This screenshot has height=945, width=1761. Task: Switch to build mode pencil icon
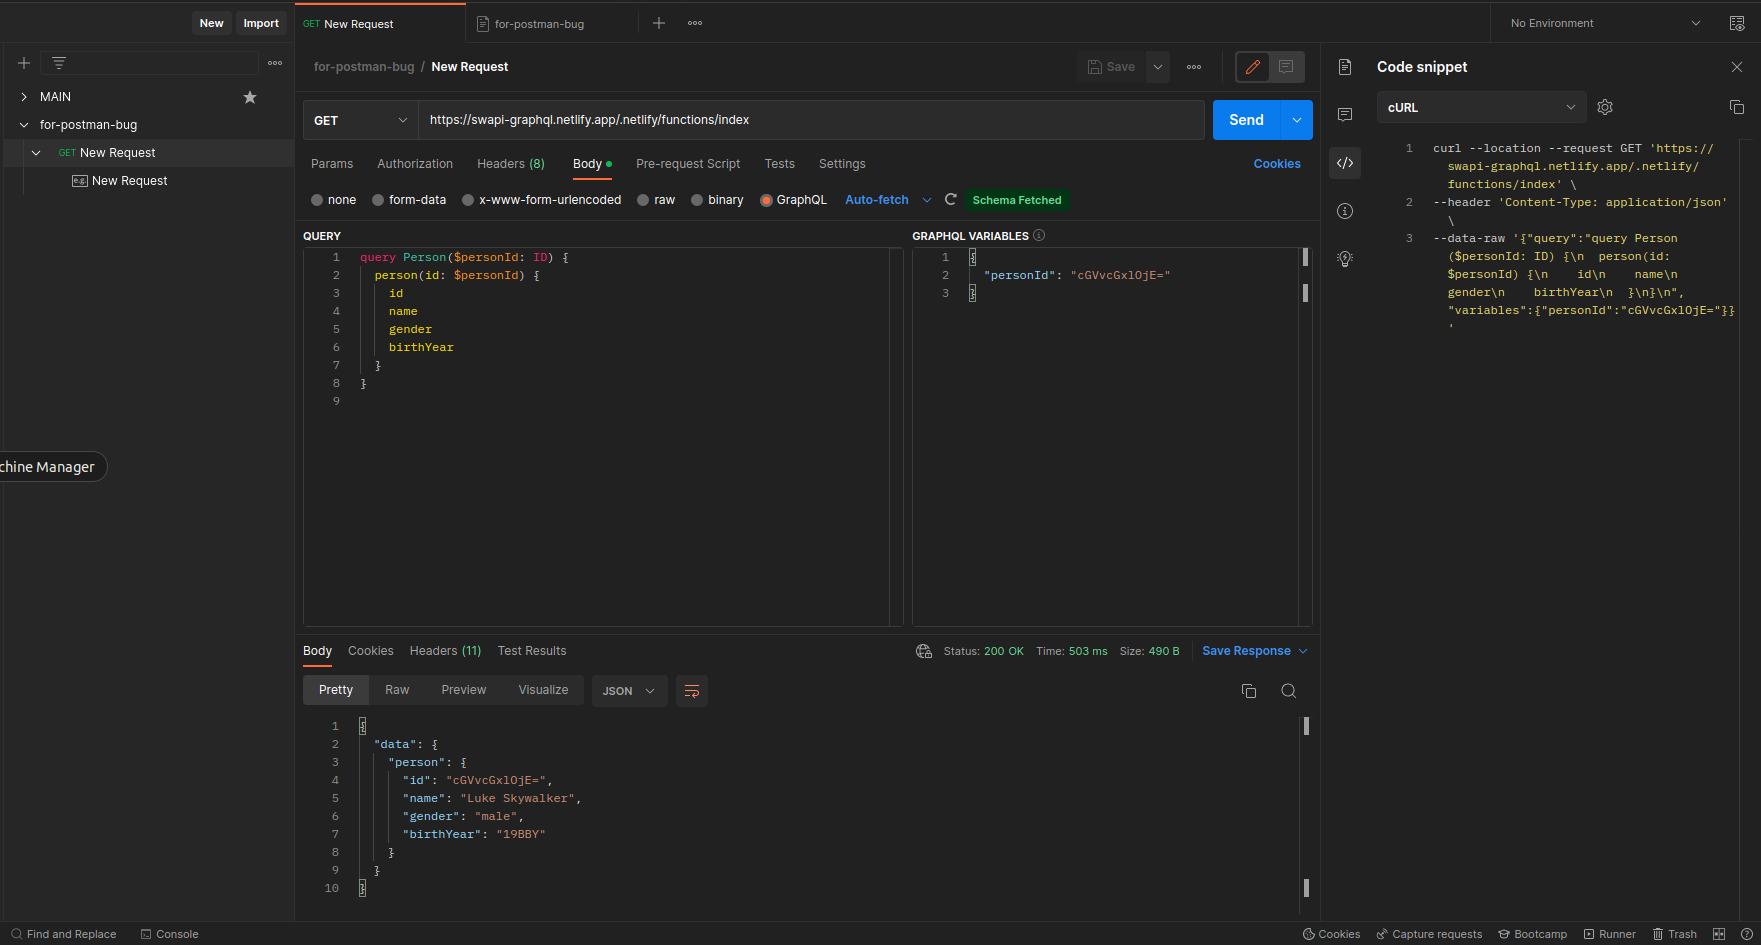pos(1253,67)
